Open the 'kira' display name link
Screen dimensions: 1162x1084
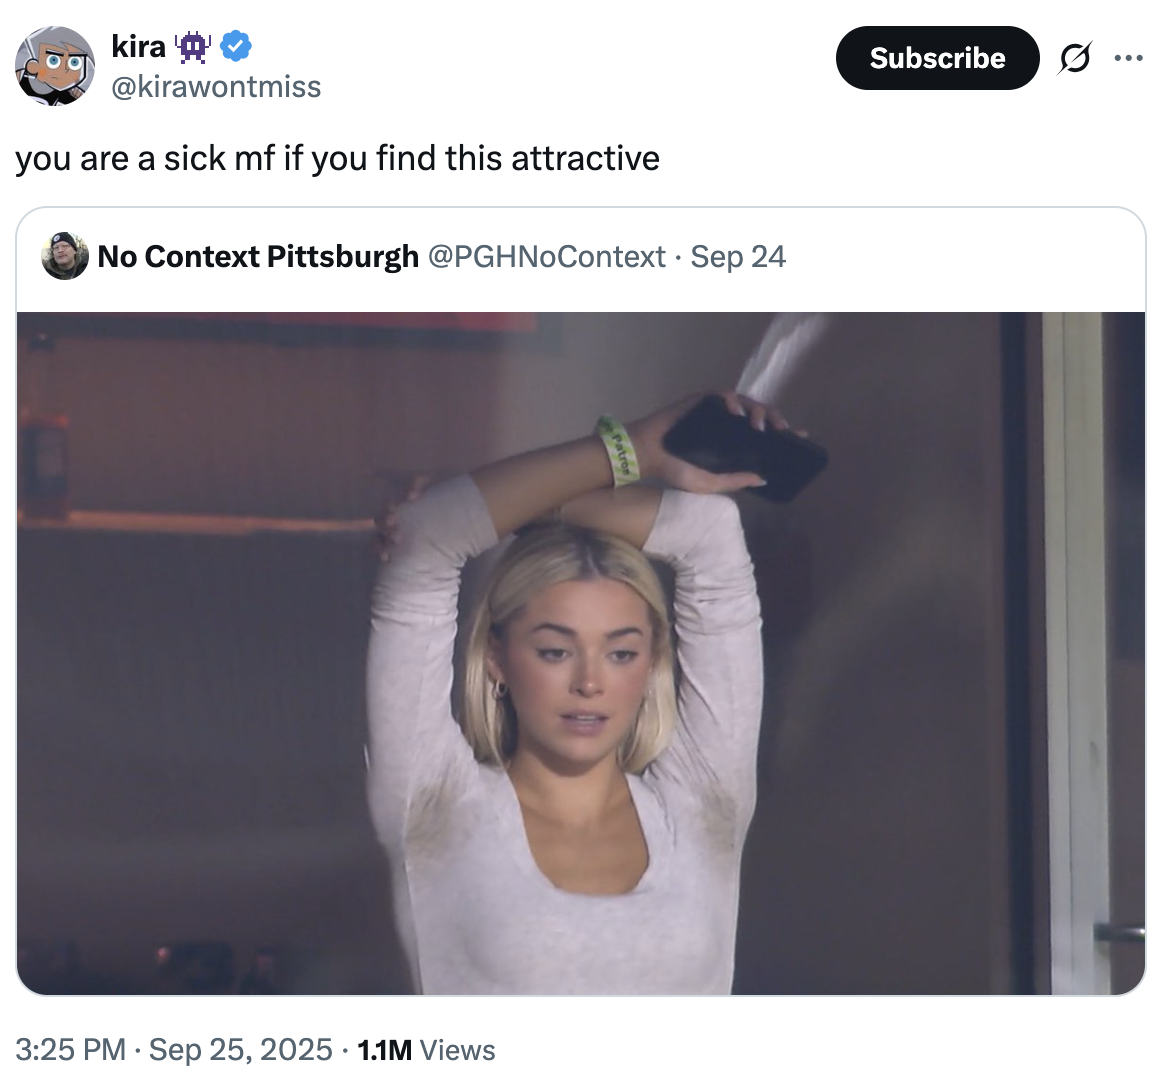[139, 46]
